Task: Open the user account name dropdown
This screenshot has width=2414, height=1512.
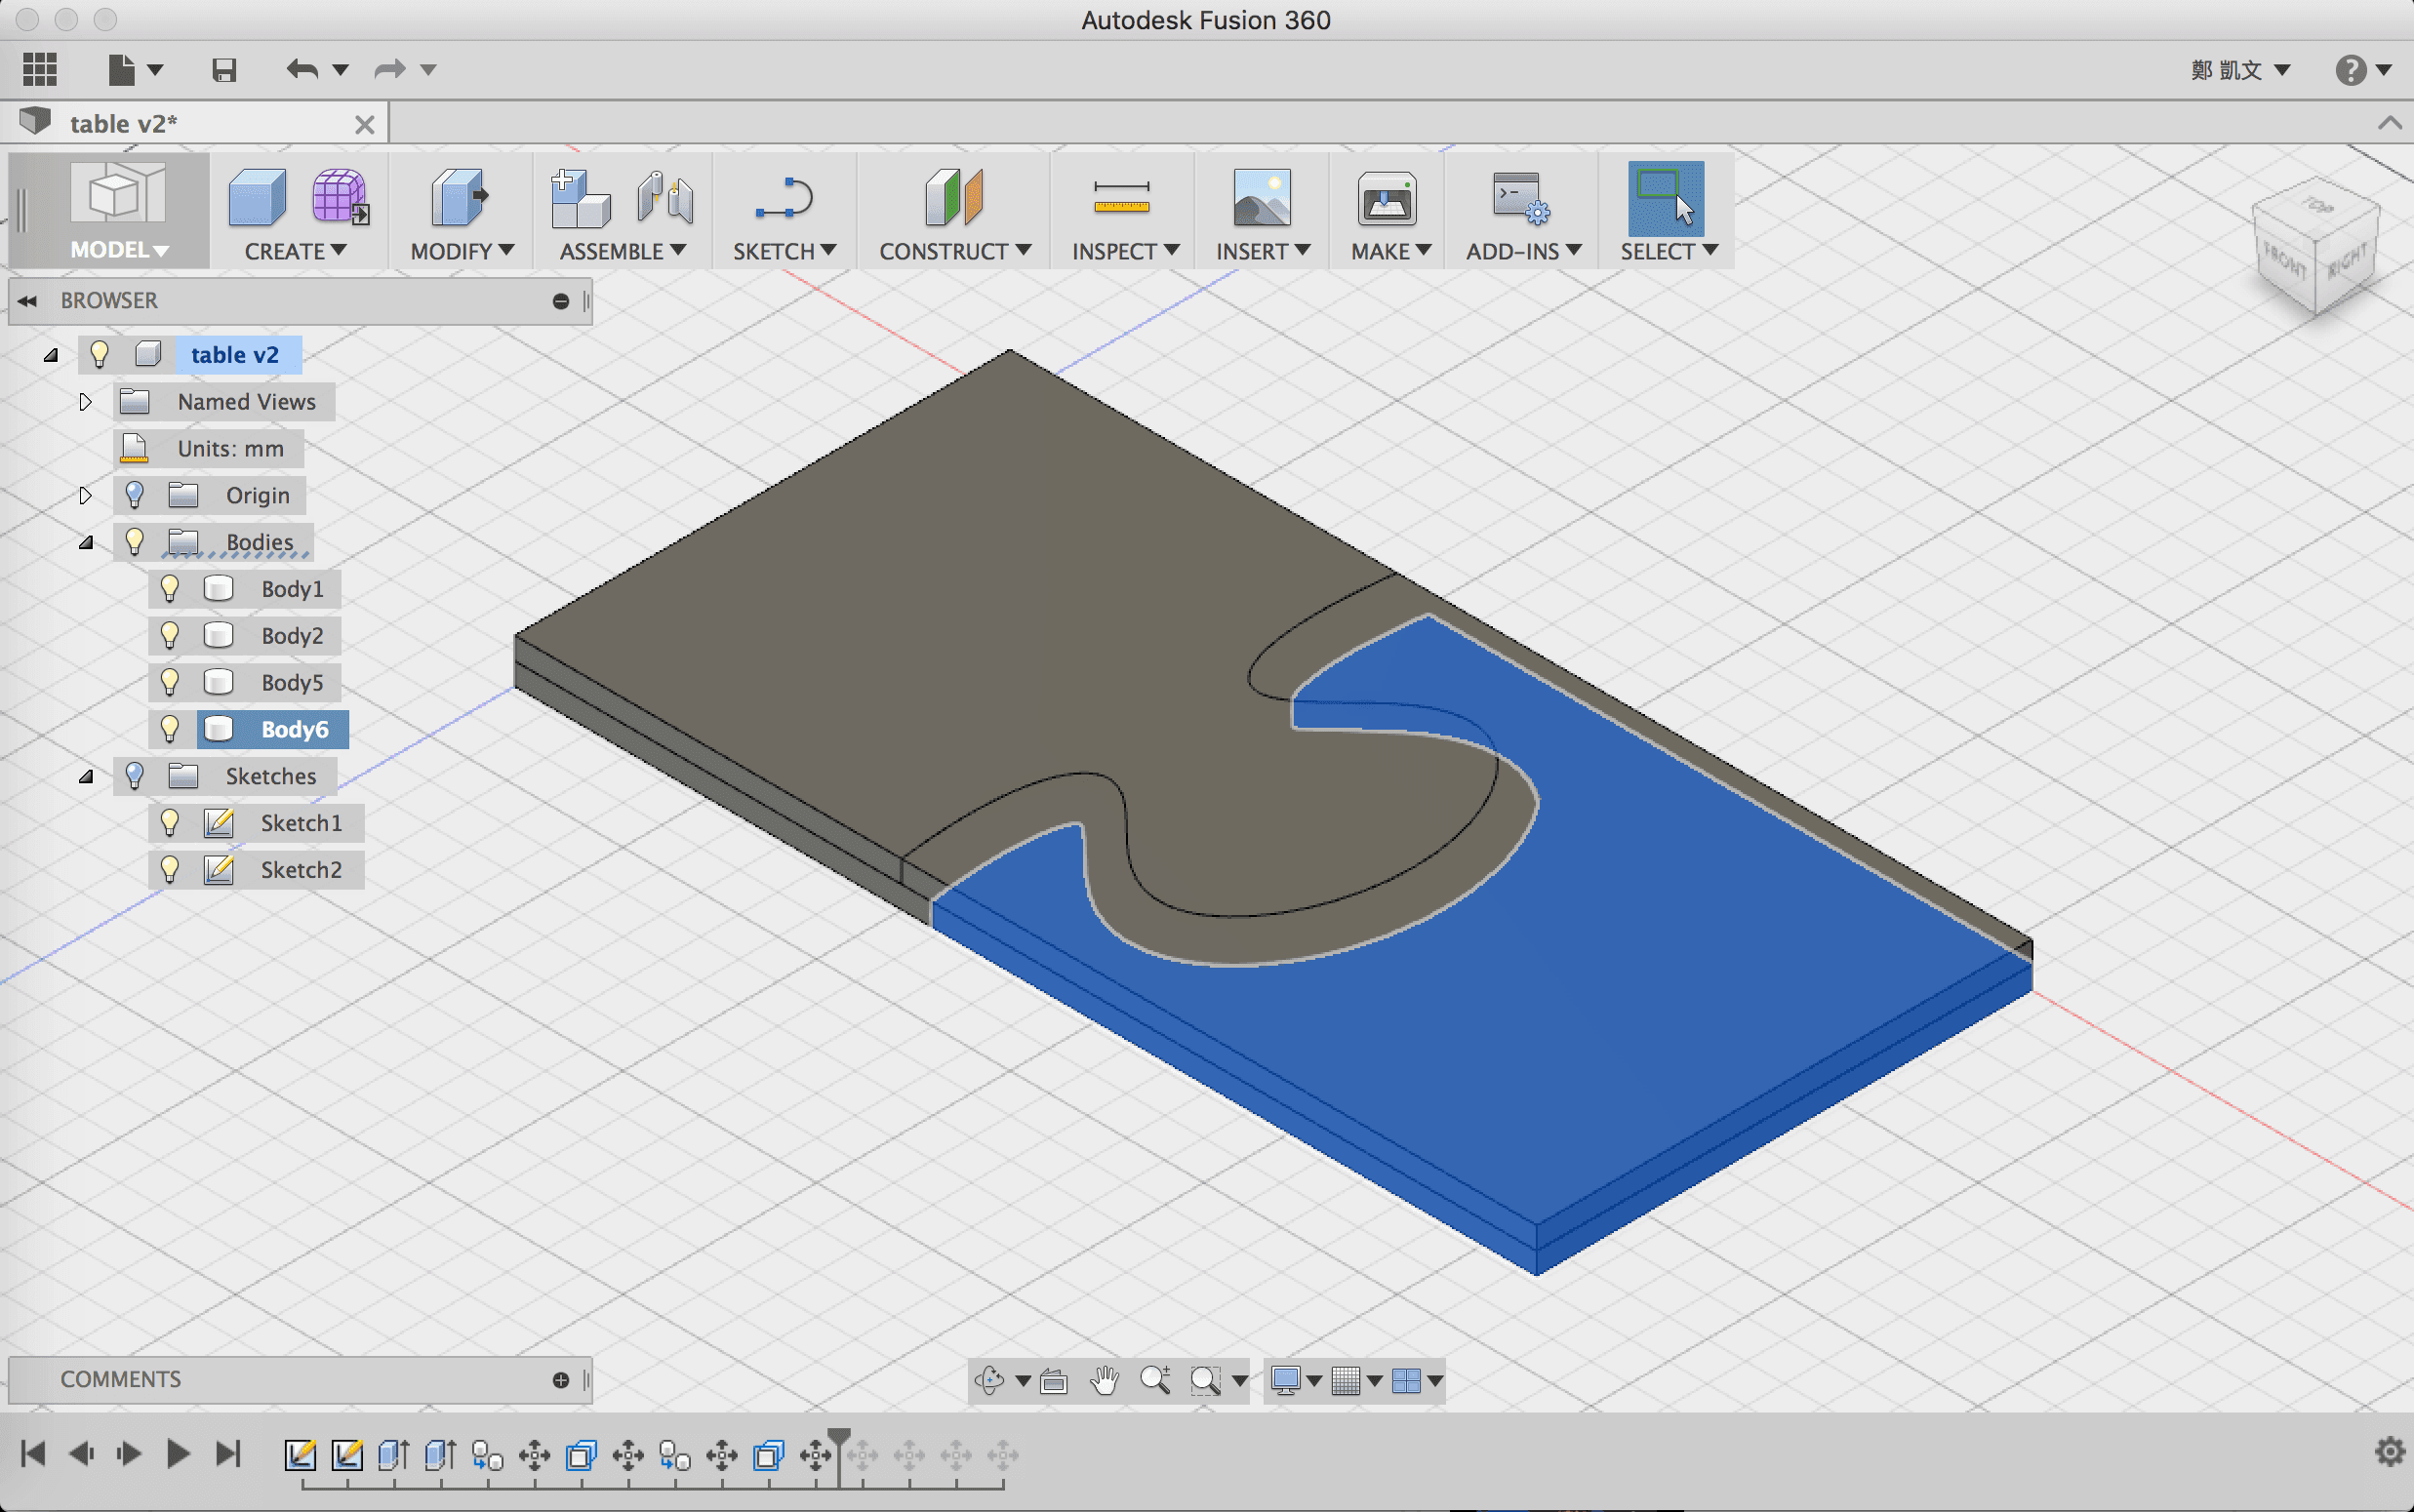Action: 2240,70
